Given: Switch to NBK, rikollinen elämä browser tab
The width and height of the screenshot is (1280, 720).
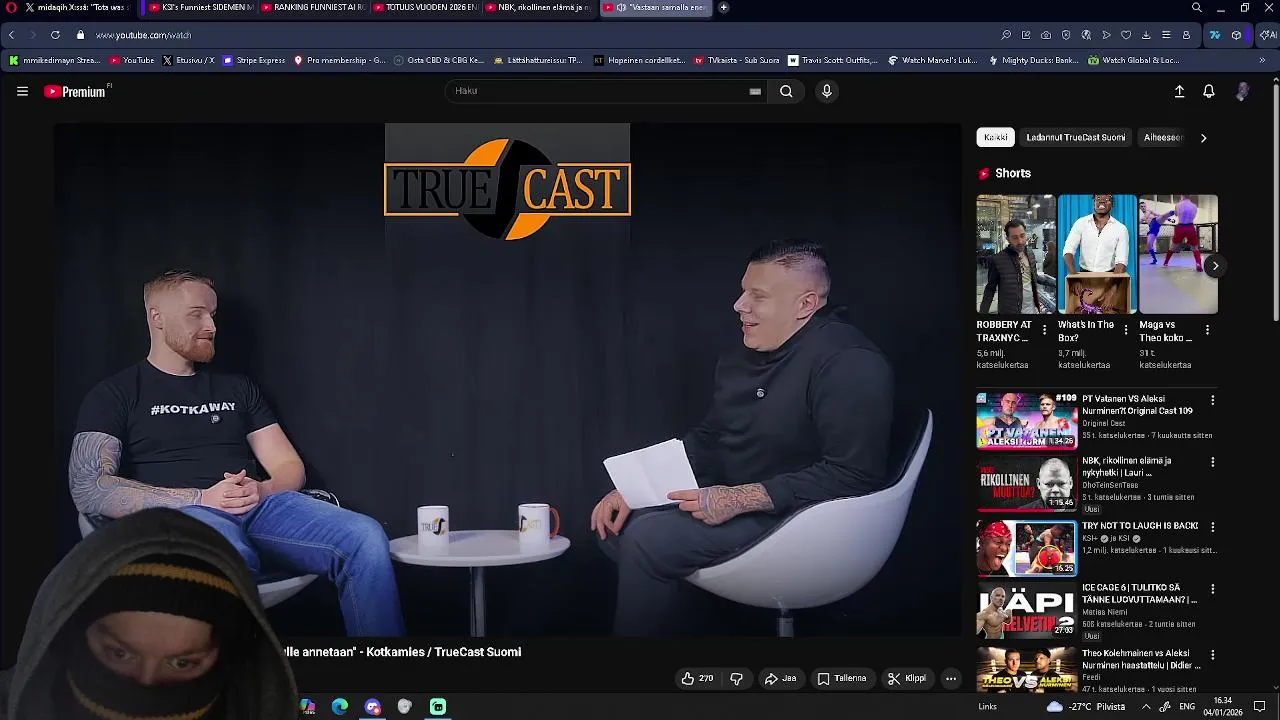Looking at the screenshot, I should (x=539, y=7).
